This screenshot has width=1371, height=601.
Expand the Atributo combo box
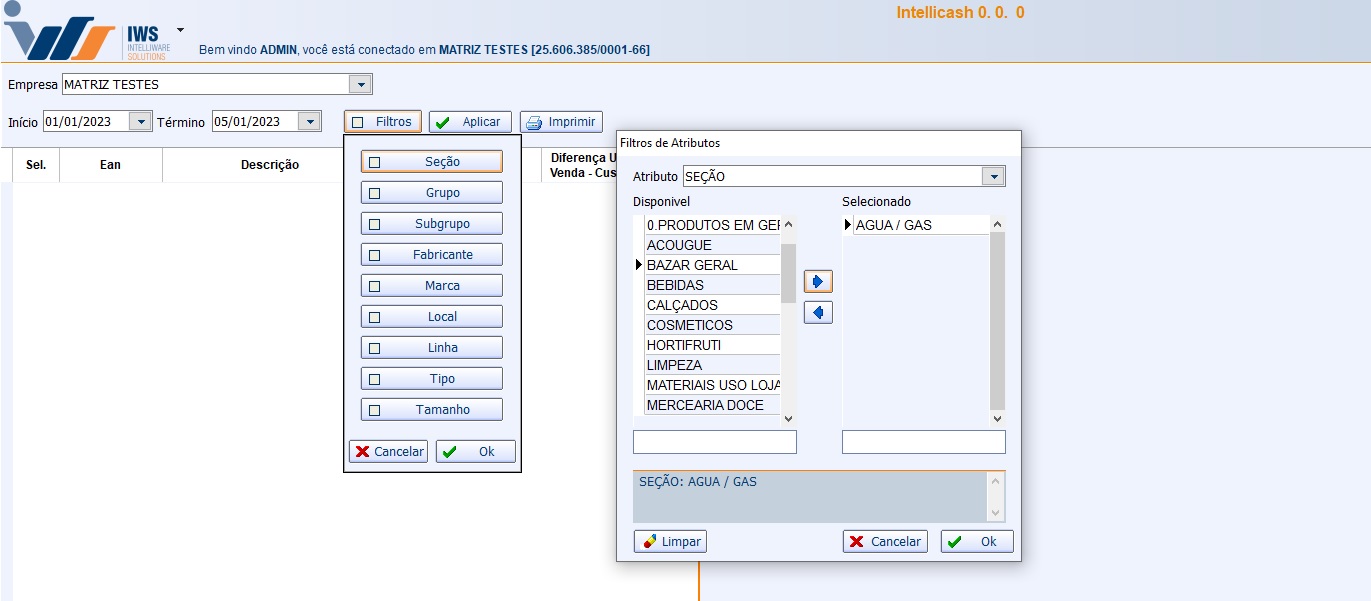[993, 177]
